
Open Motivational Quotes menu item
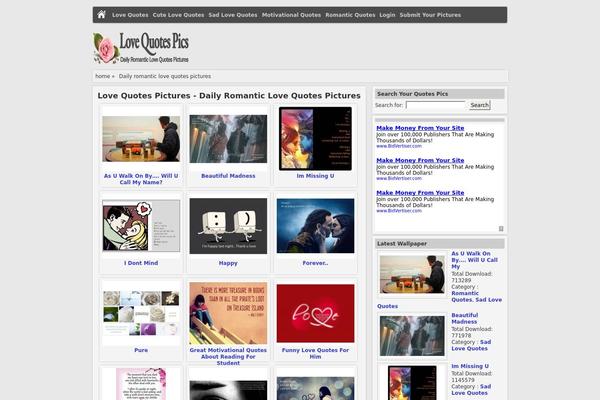[291, 15]
